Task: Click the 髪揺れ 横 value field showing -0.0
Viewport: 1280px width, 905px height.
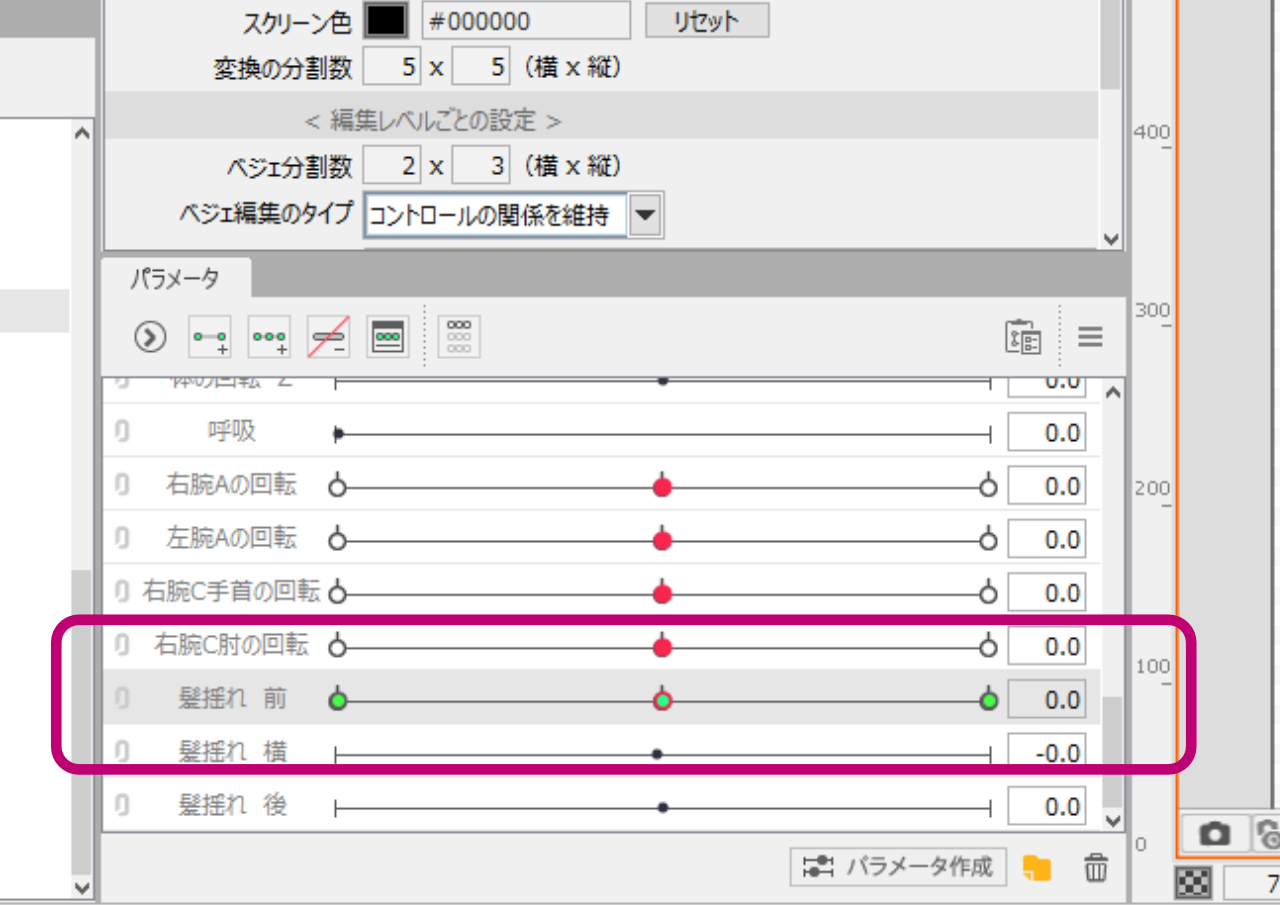Action: pyautogui.click(x=1047, y=753)
